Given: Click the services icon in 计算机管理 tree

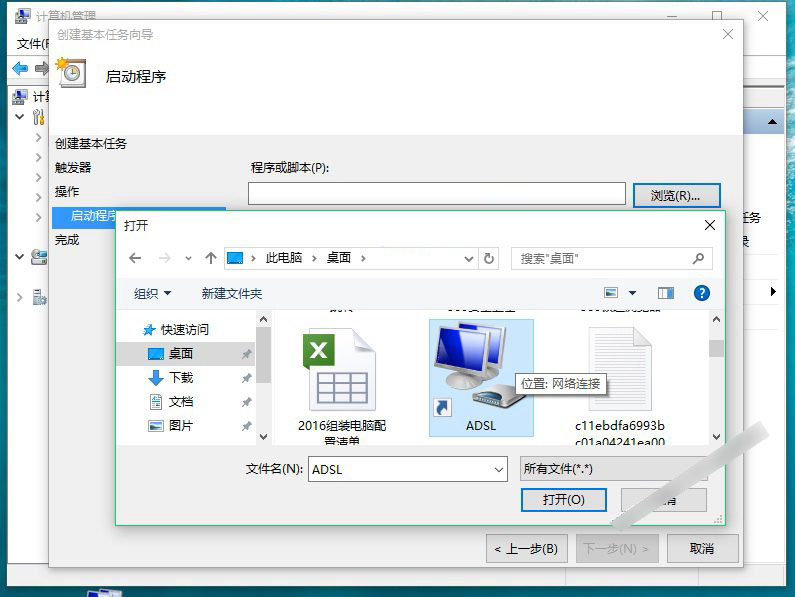Looking at the screenshot, I should pyautogui.click(x=40, y=297).
